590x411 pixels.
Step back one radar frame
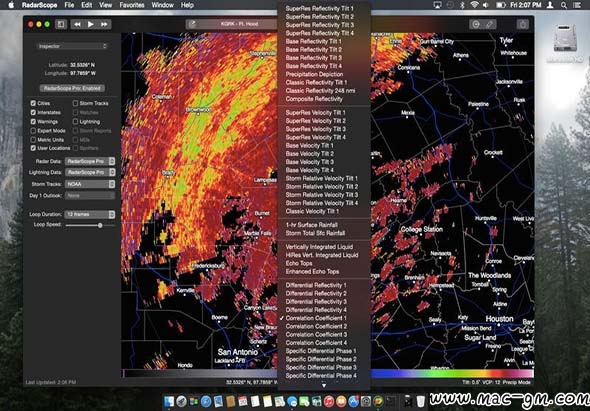(x=77, y=24)
